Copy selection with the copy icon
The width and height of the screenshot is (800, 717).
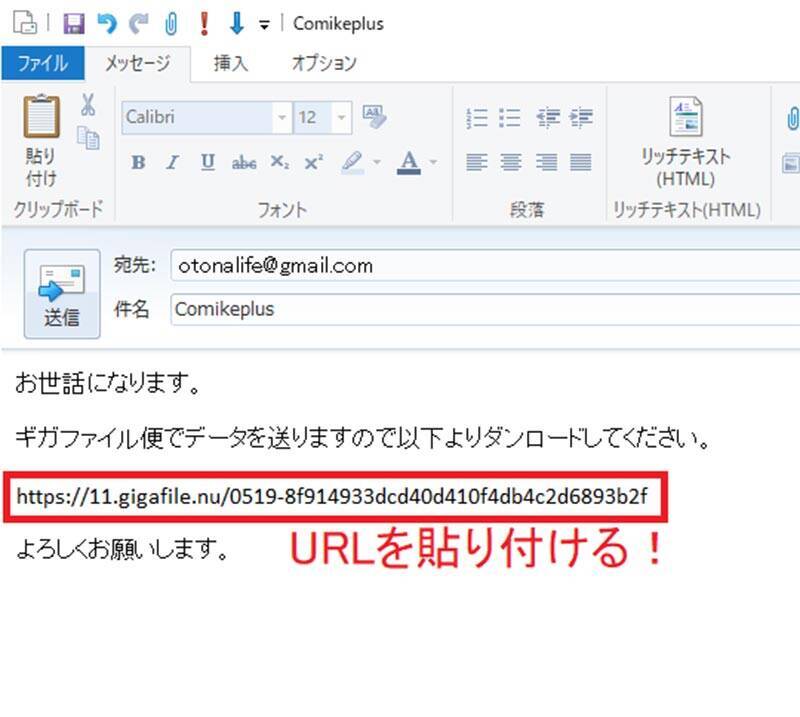tap(88, 138)
